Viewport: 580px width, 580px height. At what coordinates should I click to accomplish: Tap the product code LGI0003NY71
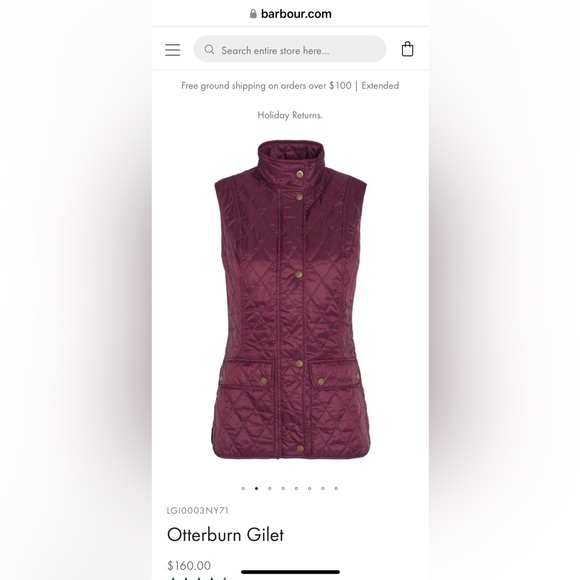click(198, 510)
